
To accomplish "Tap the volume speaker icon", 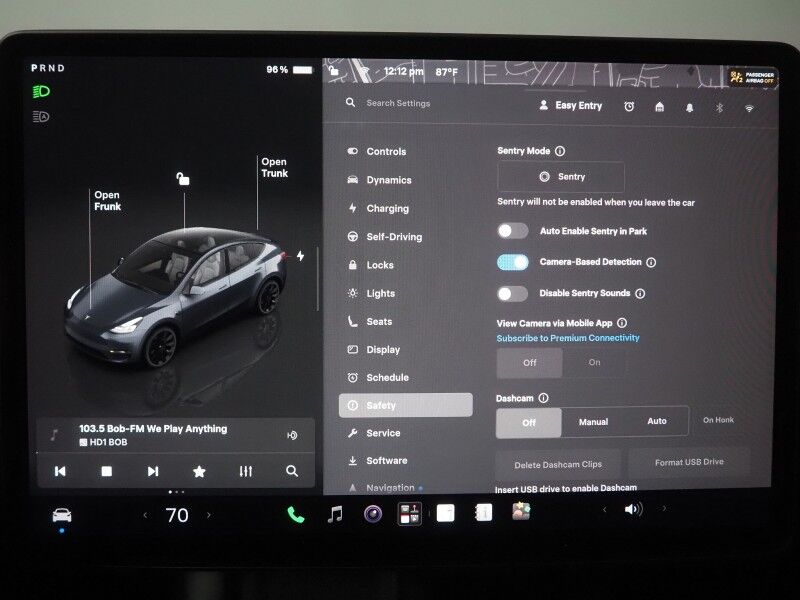I will click(x=633, y=509).
